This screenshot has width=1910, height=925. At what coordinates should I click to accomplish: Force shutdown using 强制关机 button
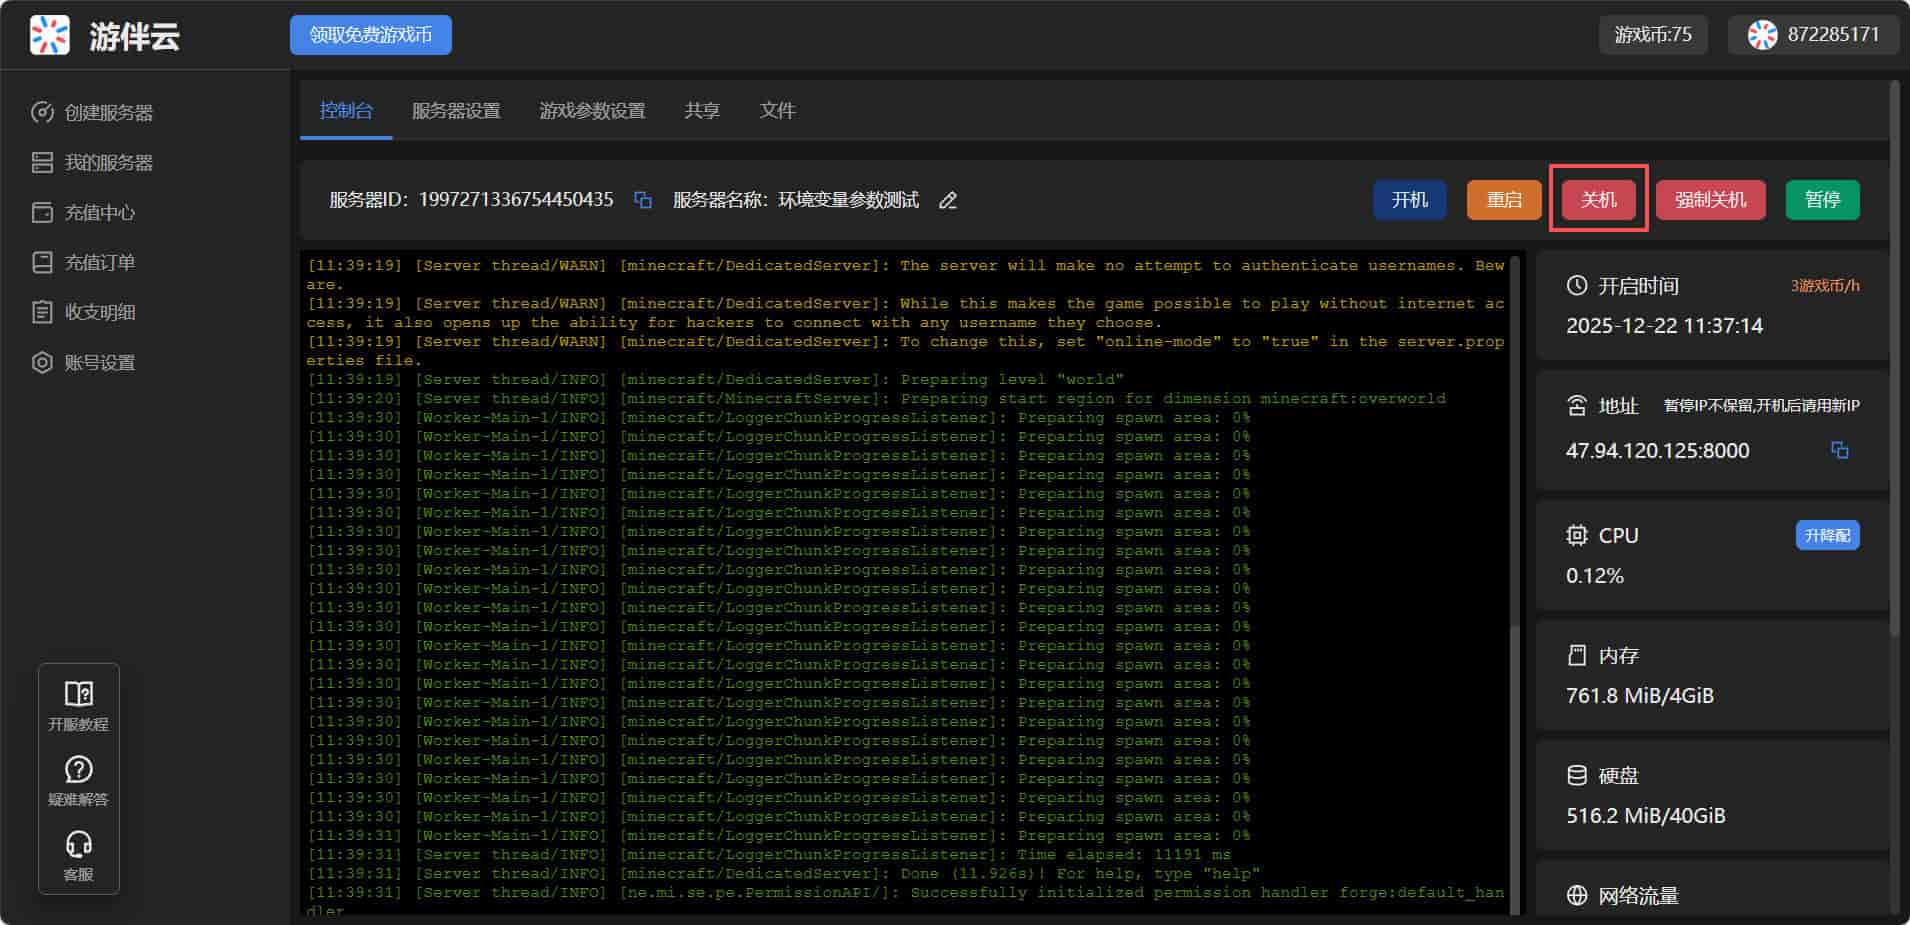(x=1710, y=200)
